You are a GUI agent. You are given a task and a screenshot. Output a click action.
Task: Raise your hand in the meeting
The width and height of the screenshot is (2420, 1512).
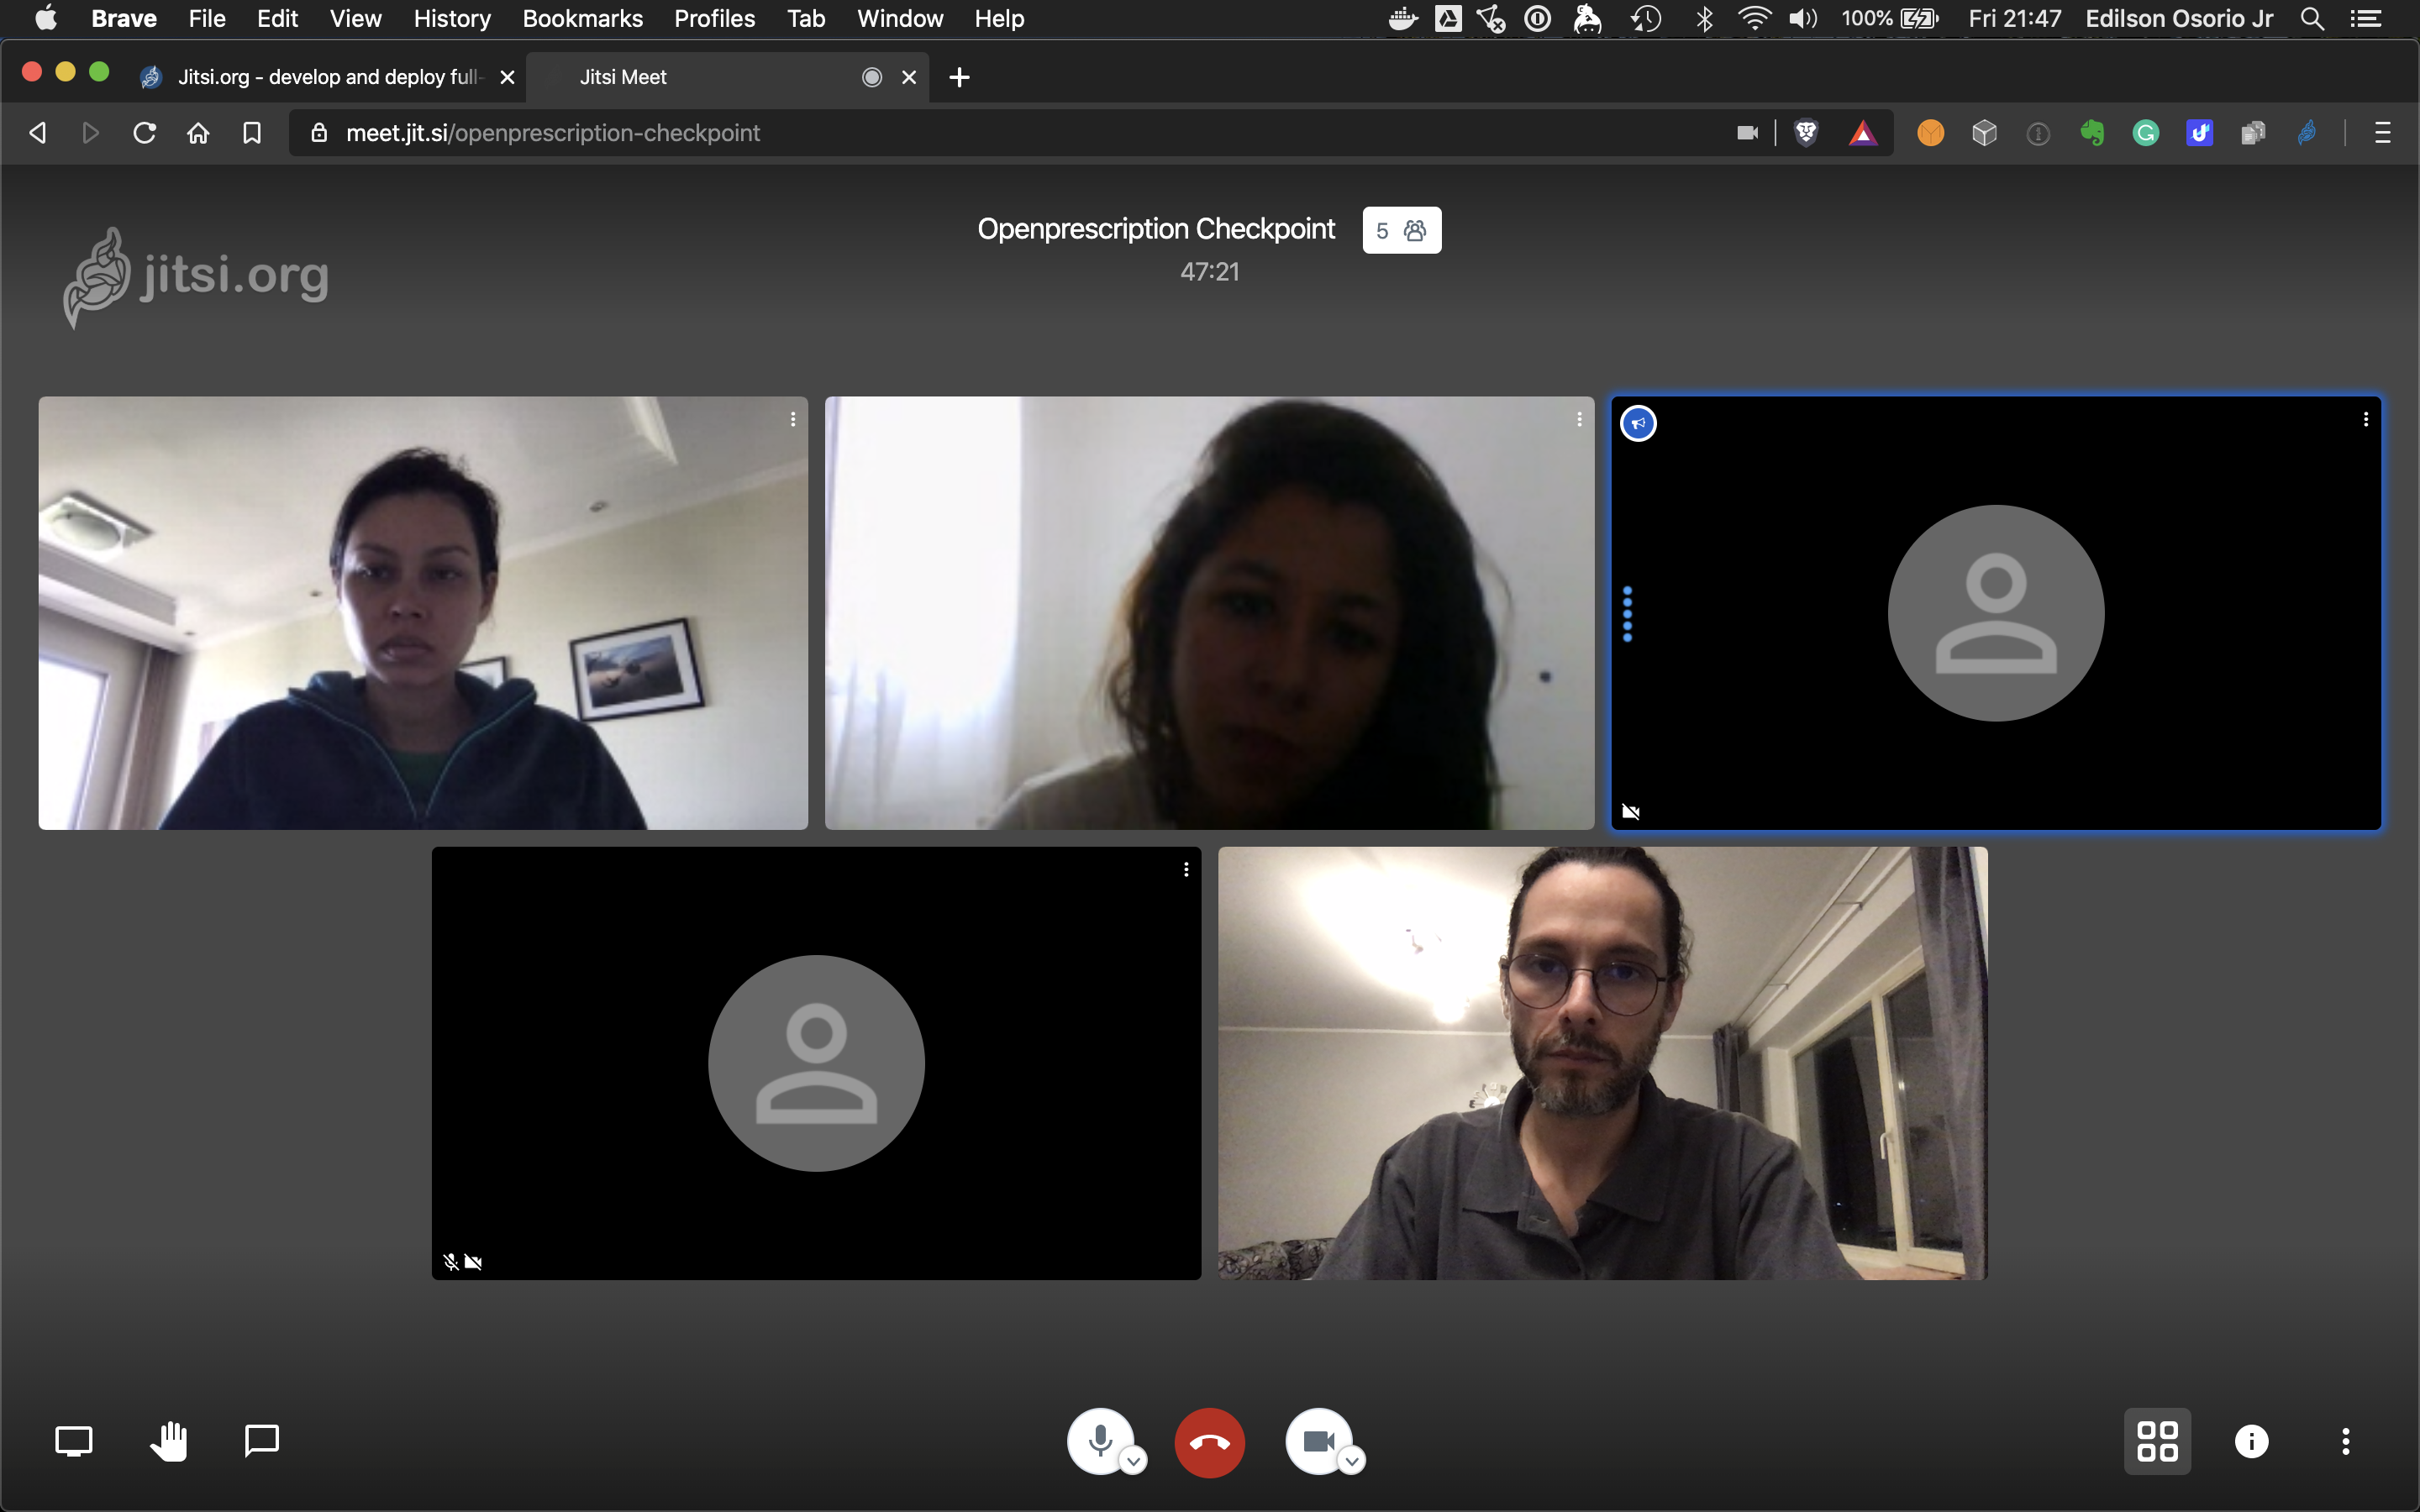168,1441
